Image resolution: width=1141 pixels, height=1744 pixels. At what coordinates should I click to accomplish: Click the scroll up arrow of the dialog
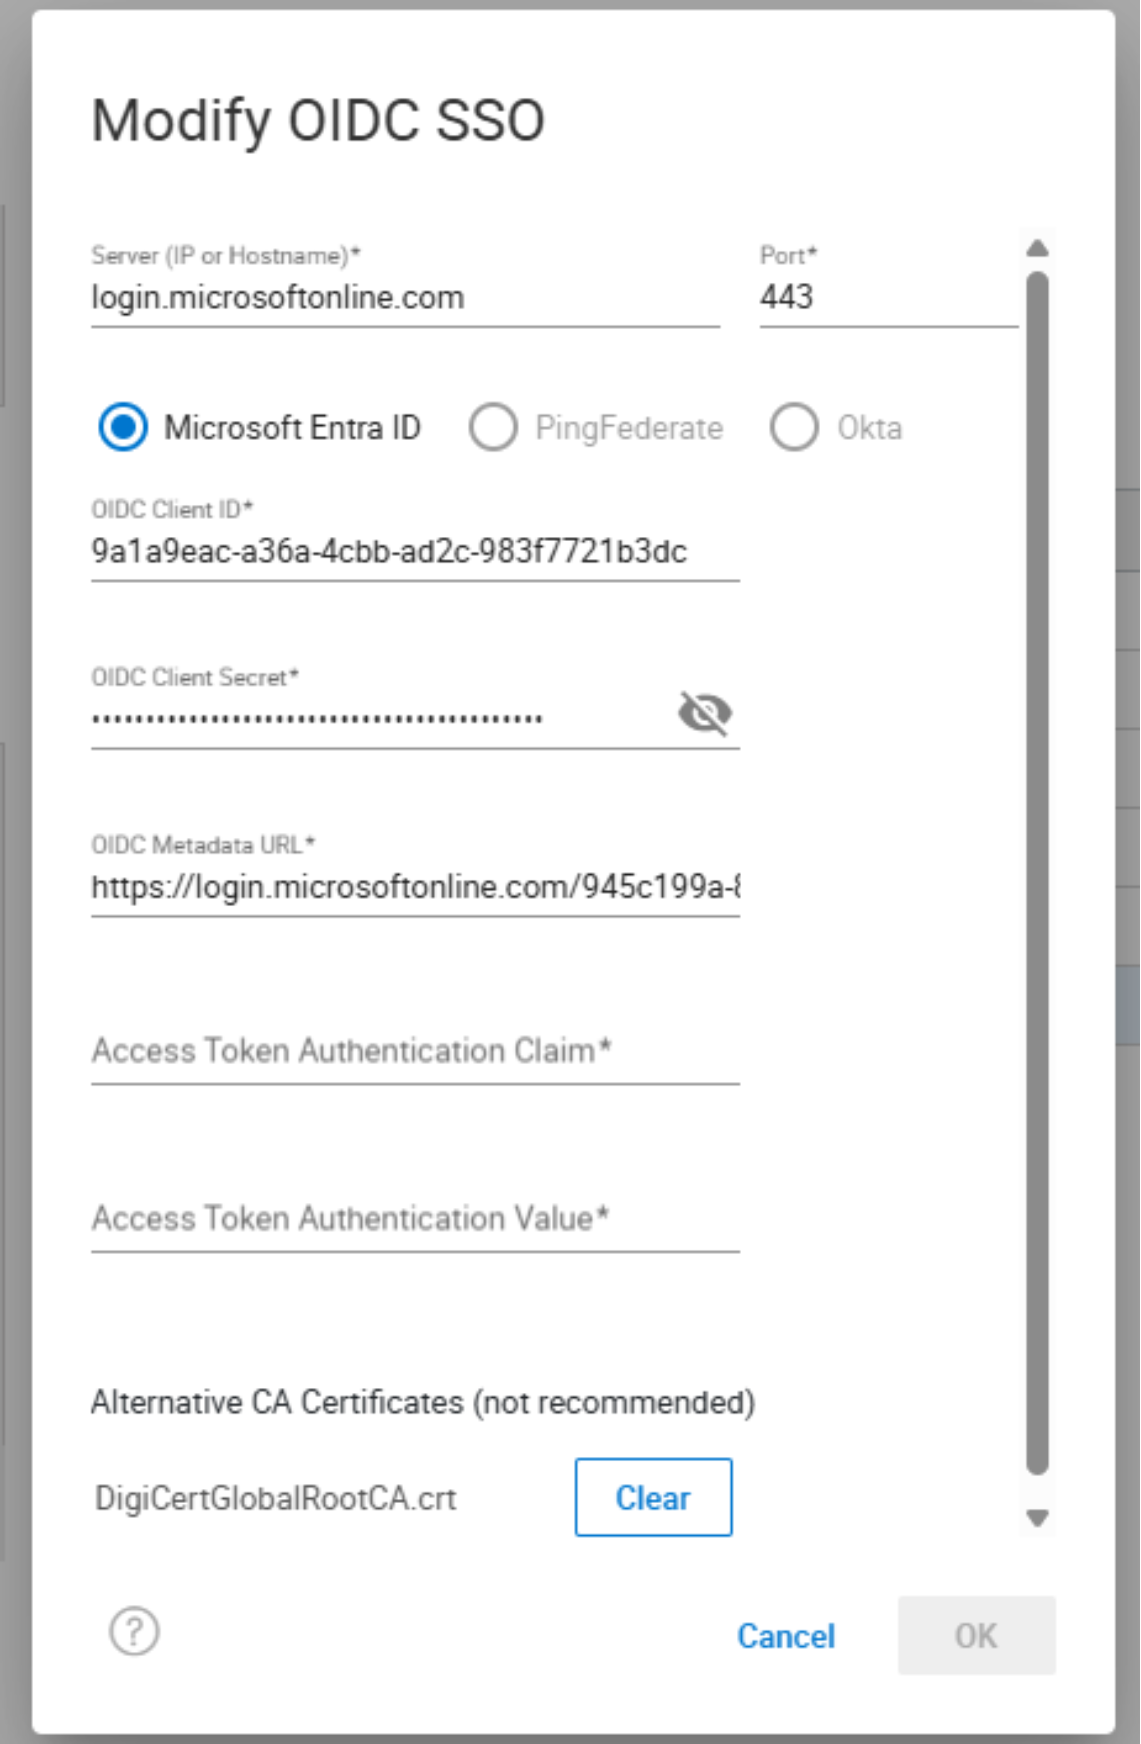point(1038,248)
